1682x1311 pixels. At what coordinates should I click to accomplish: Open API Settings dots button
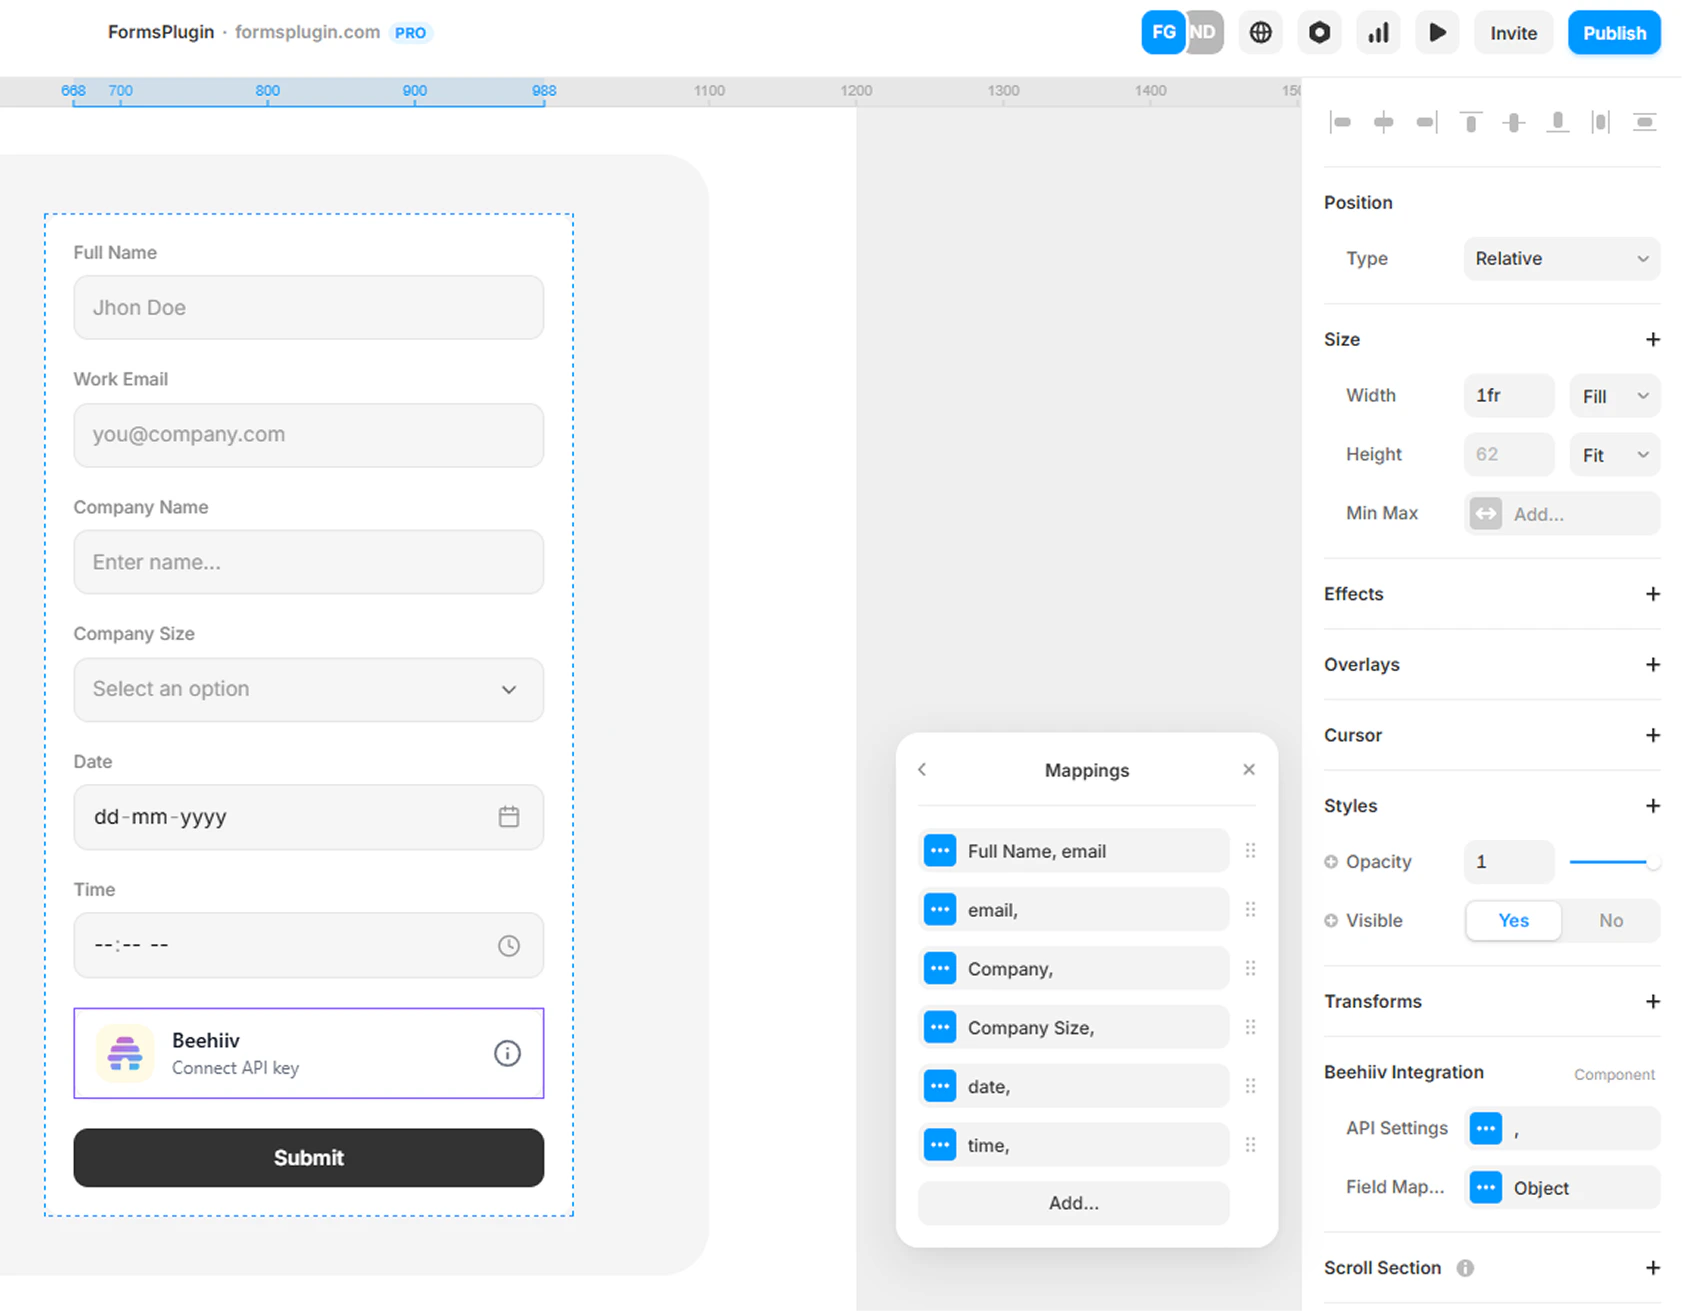coord(1486,1128)
